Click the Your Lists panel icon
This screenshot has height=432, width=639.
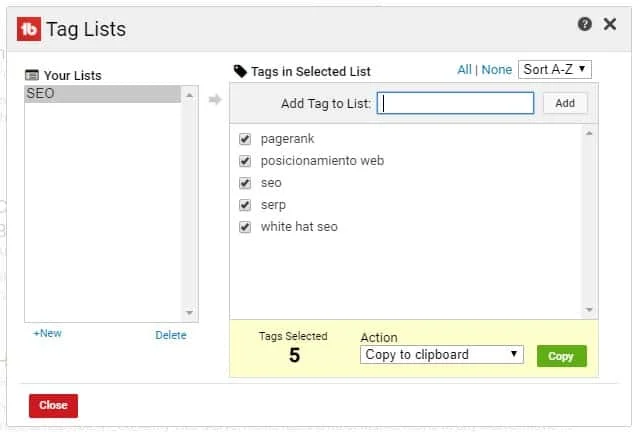[x=32, y=75]
